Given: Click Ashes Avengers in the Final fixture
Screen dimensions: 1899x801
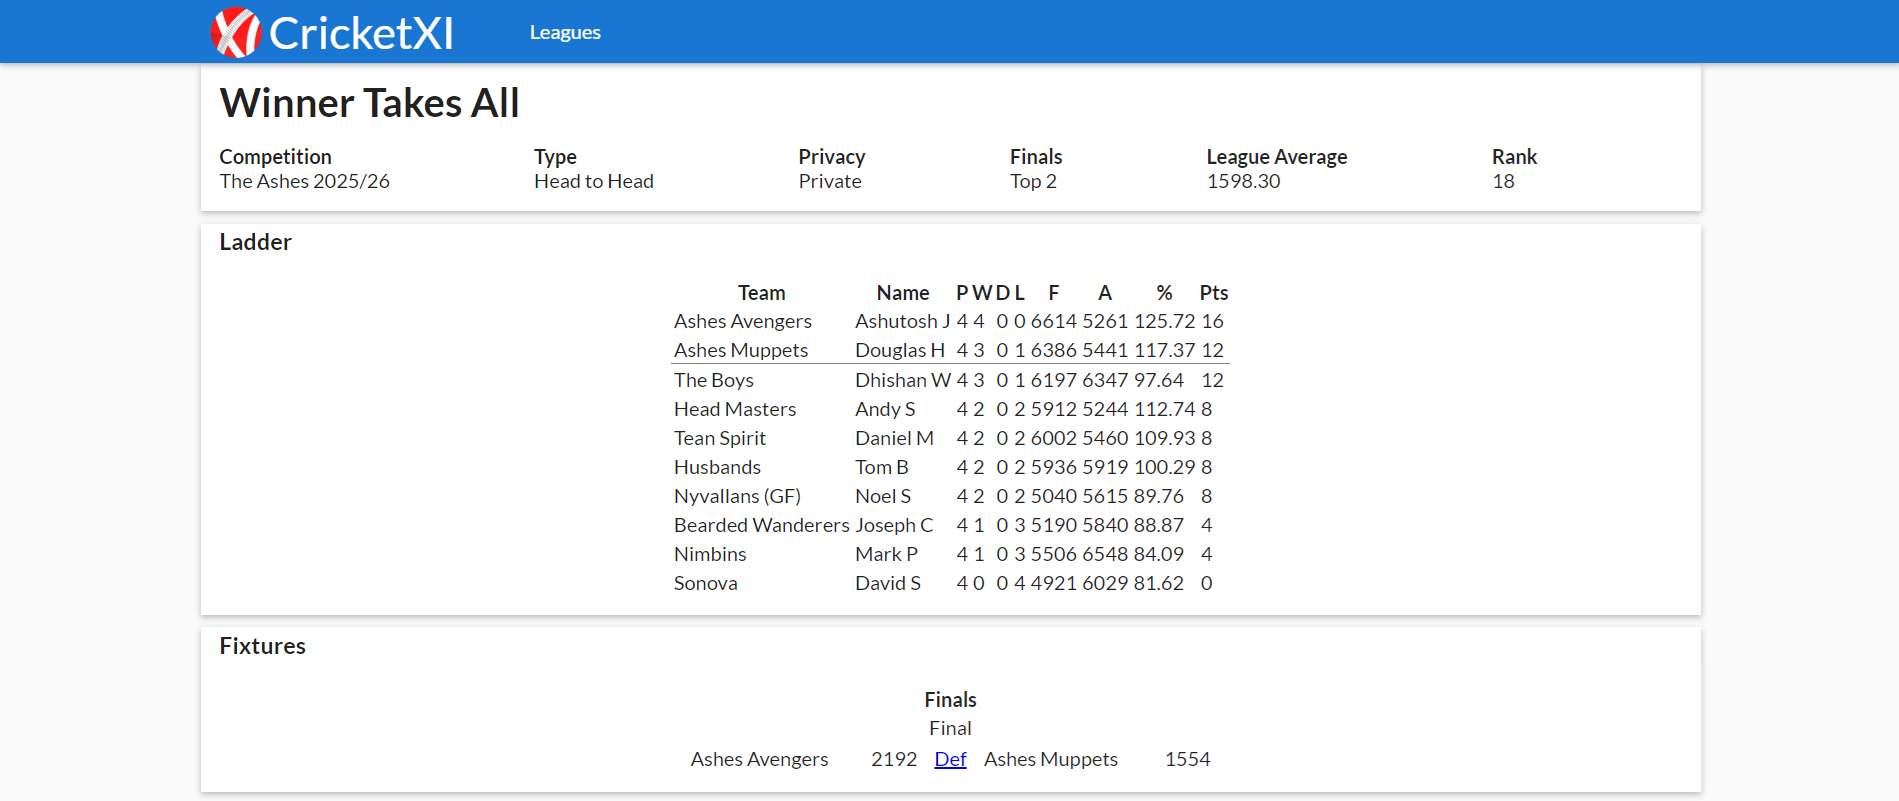Looking at the screenshot, I should 759,759.
